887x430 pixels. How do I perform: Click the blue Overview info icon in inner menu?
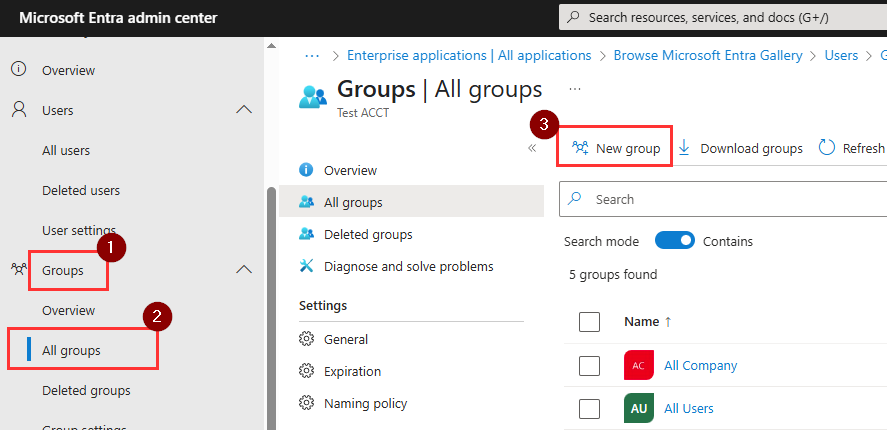click(306, 170)
